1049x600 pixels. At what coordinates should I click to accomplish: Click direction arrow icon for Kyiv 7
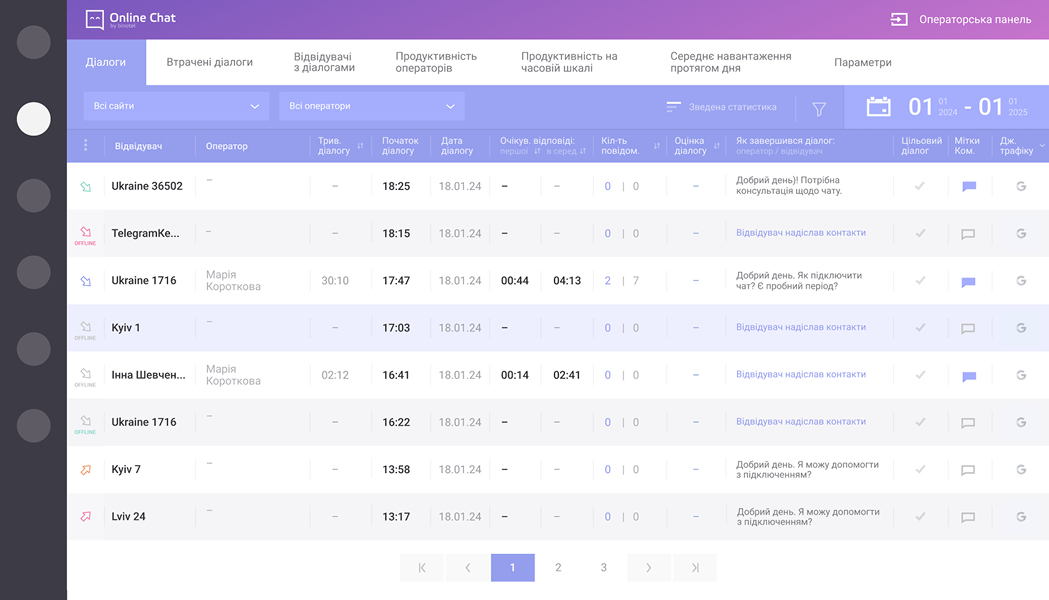[86, 469]
